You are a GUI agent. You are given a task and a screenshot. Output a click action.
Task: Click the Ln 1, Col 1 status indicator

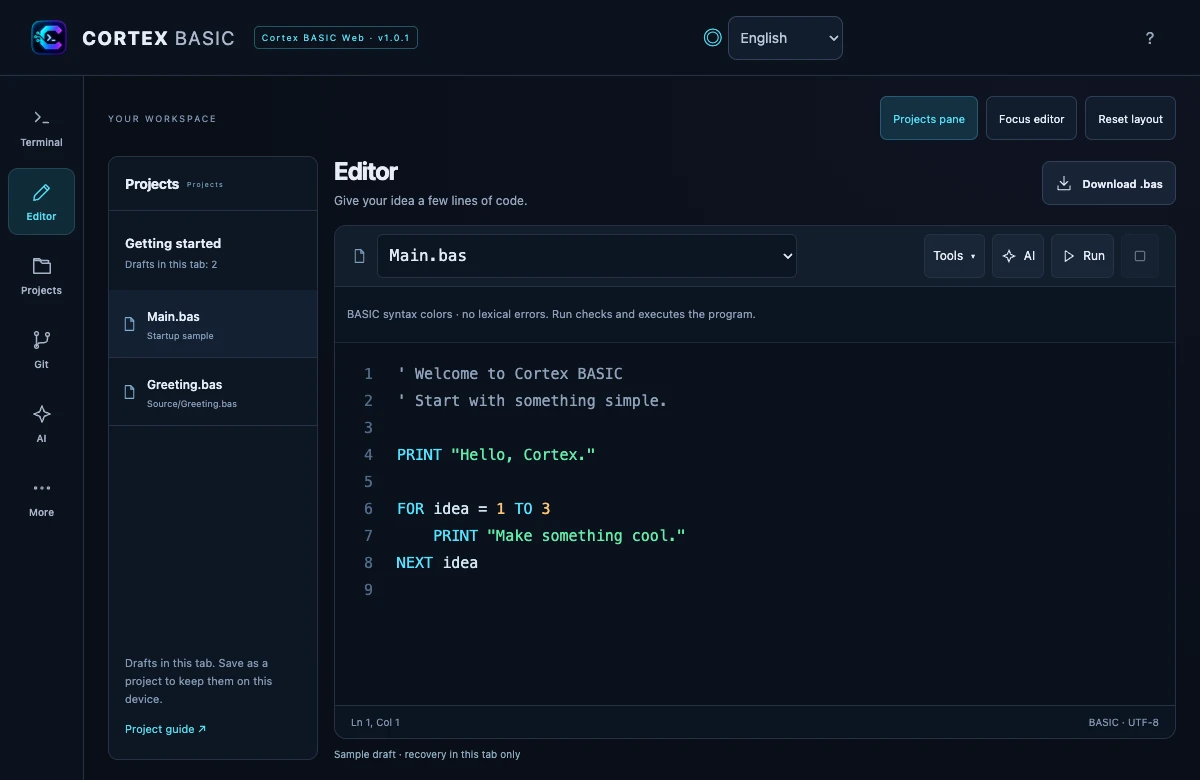pyautogui.click(x=375, y=722)
